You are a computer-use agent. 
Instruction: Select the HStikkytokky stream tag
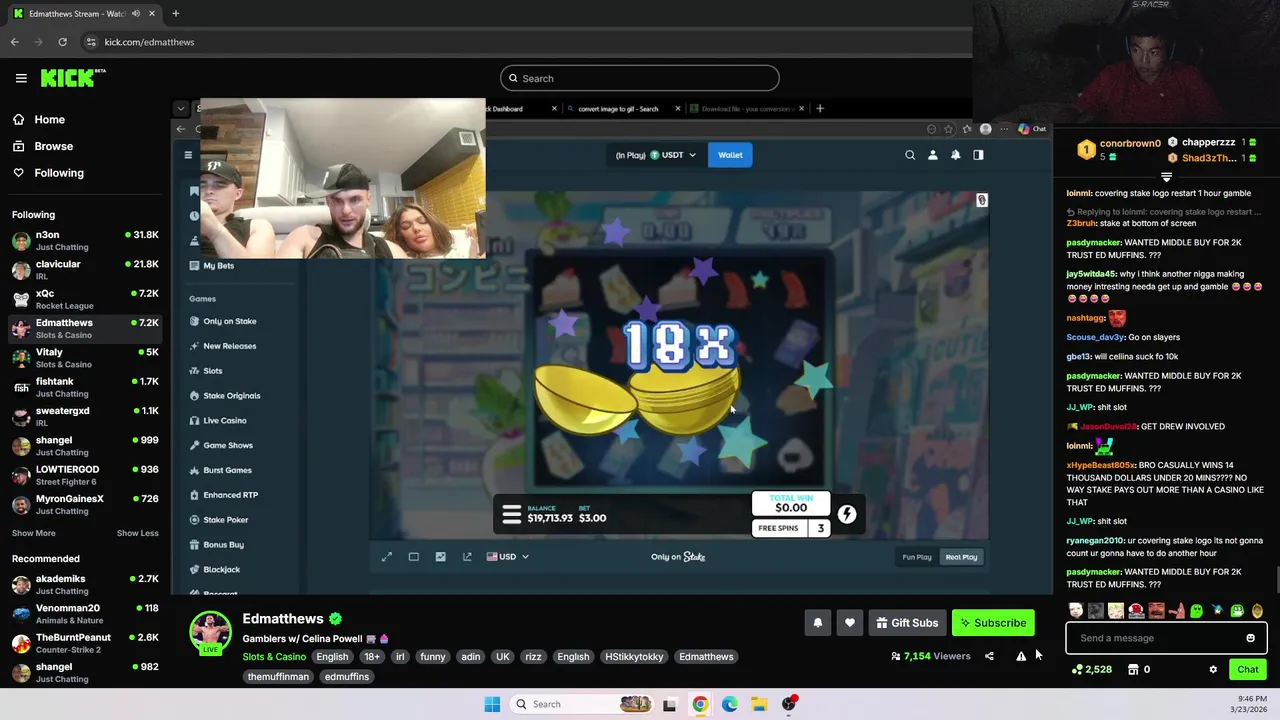point(634,657)
